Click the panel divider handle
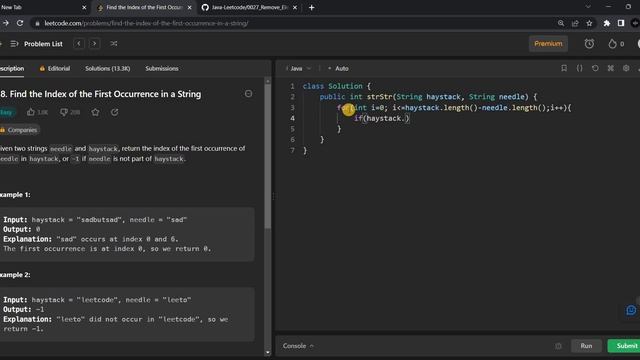The height and width of the screenshot is (360, 640). point(273,196)
